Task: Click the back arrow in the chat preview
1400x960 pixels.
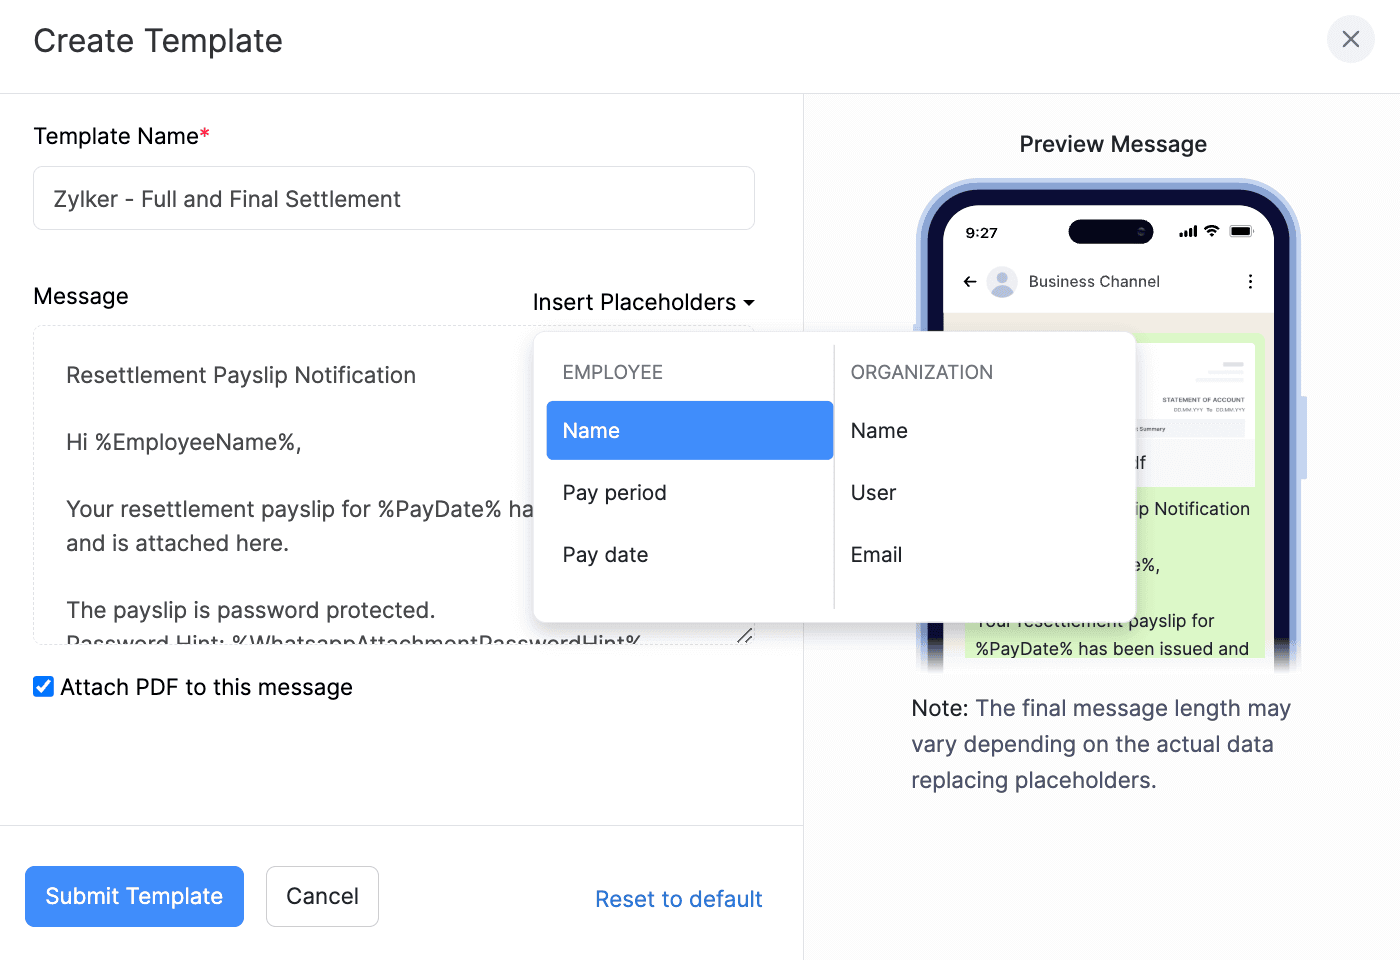Action: point(969,281)
